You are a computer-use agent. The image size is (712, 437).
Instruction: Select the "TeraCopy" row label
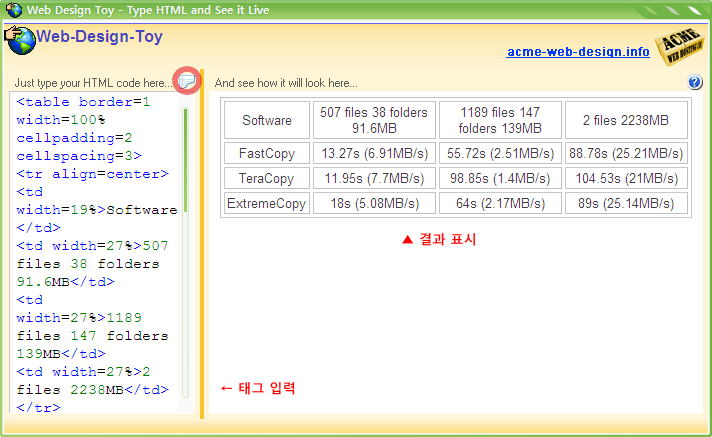(267, 178)
